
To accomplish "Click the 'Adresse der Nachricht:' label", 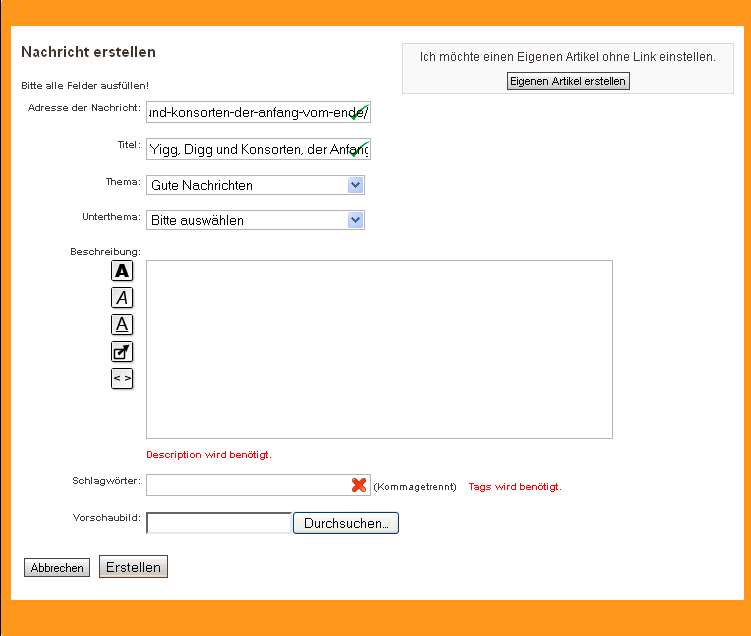I will (84, 108).
